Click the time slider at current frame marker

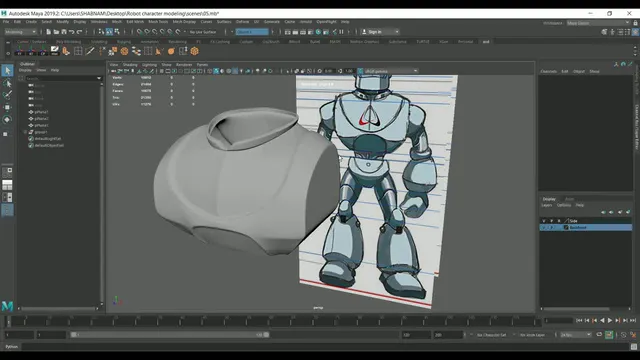click(8, 321)
